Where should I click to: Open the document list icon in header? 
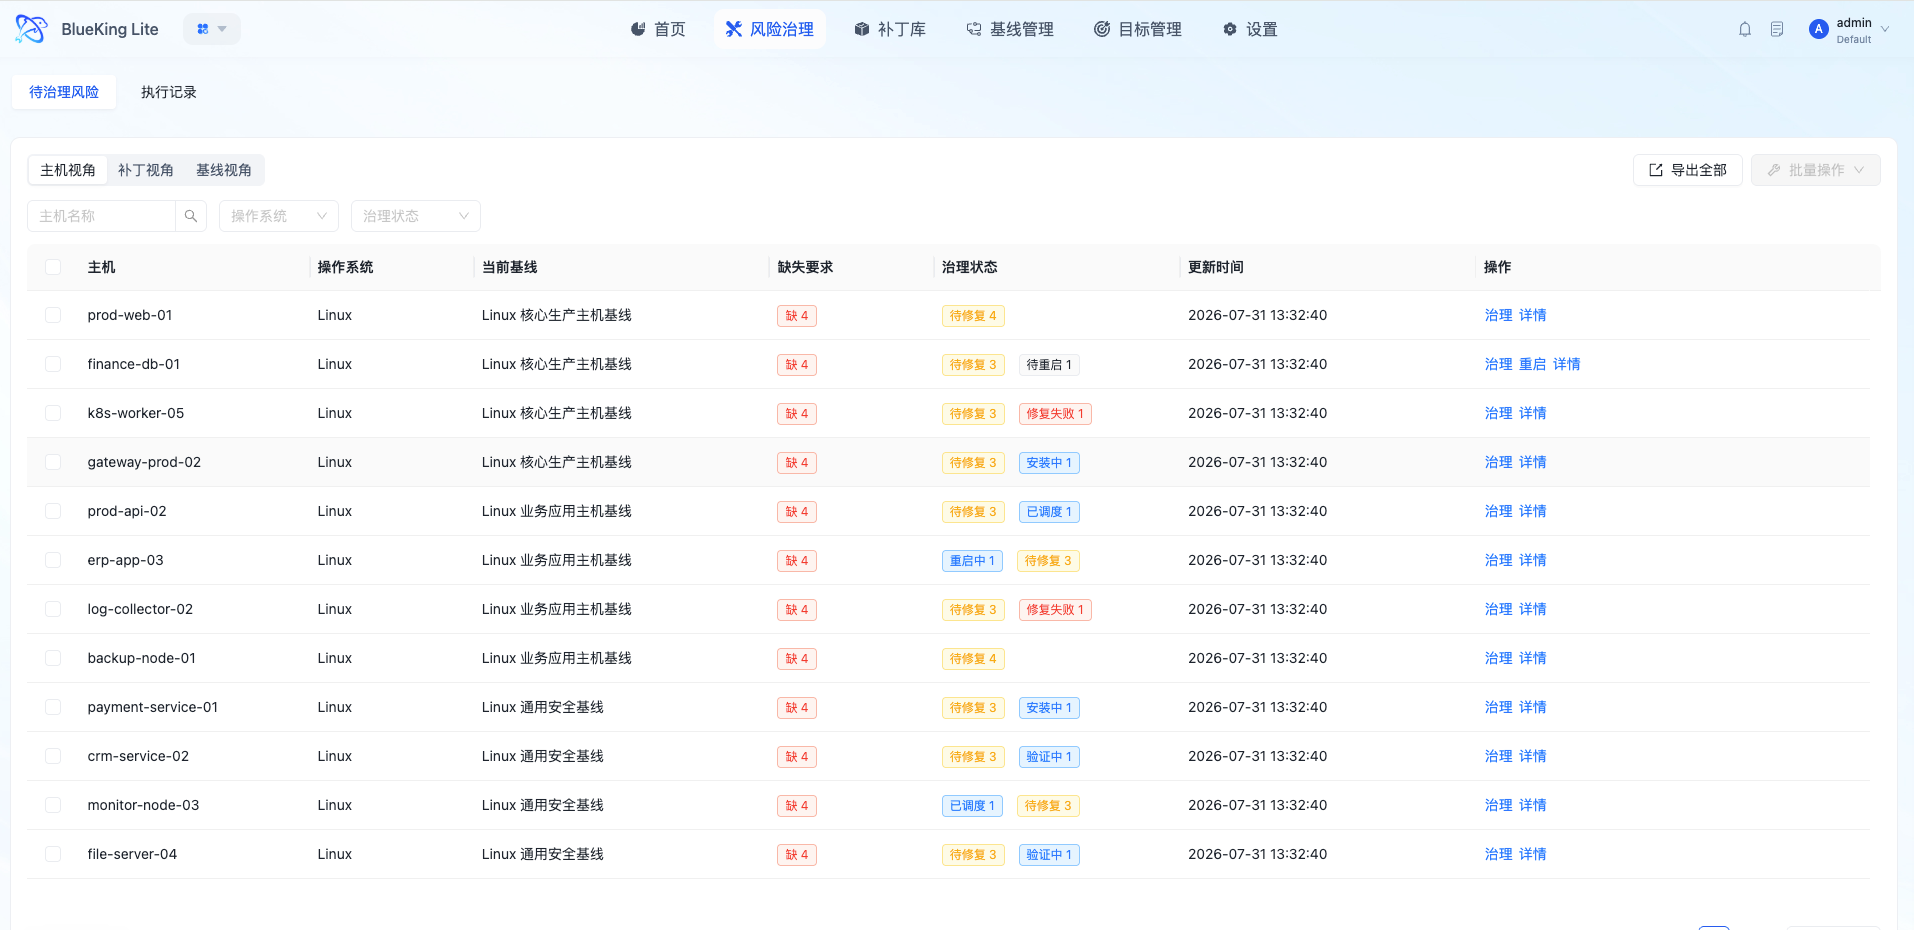pos(1777,29)
